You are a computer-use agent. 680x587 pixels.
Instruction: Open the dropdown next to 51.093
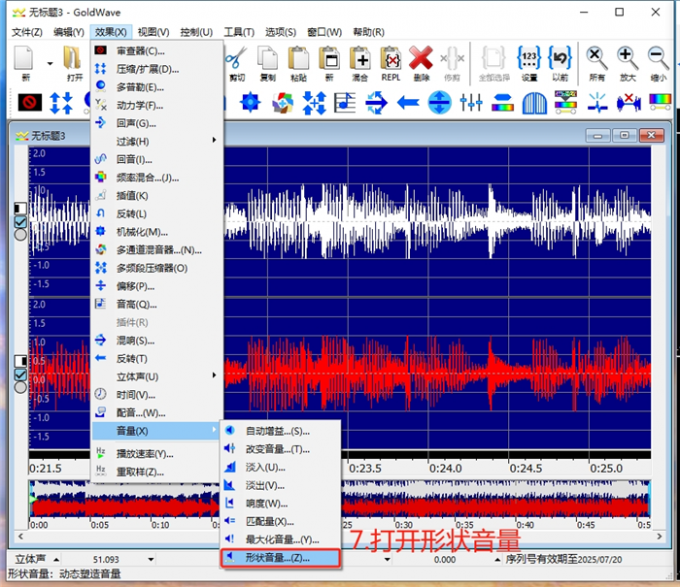151,559
